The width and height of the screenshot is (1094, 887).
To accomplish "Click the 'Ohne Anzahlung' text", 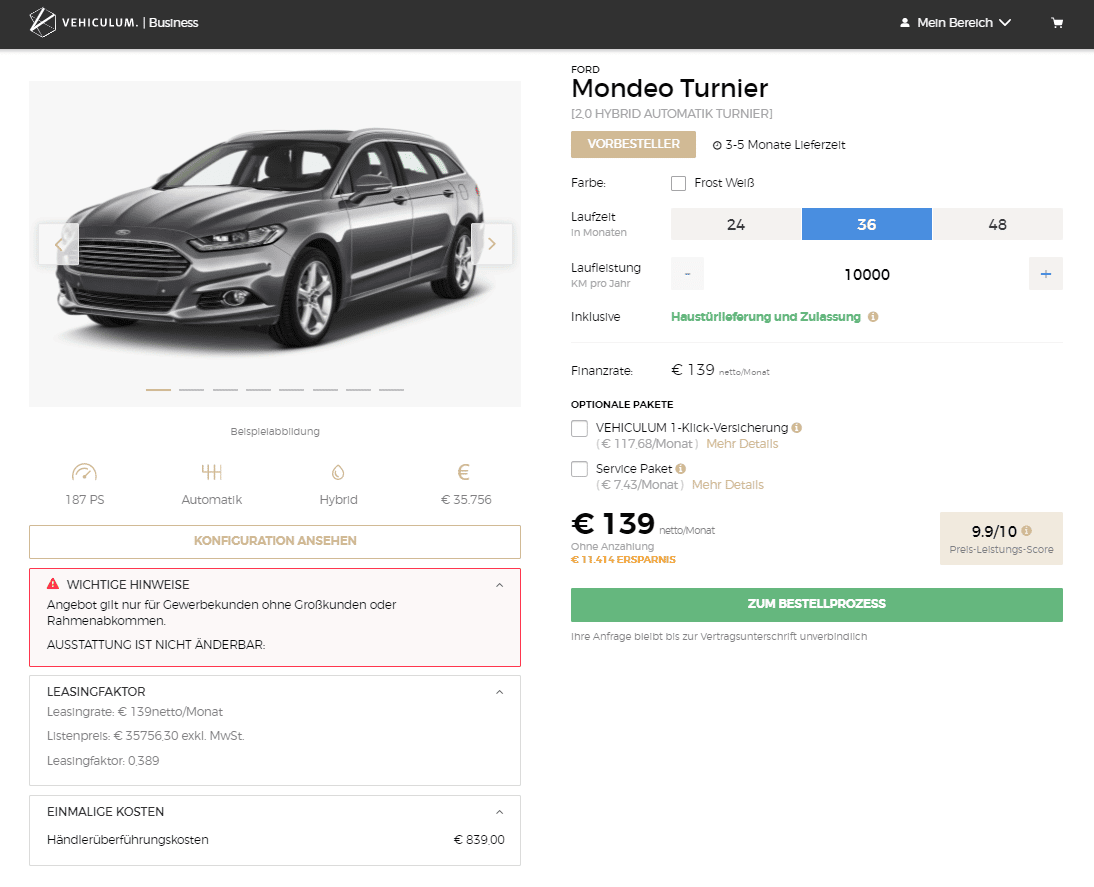I will (x=613, y=546).
